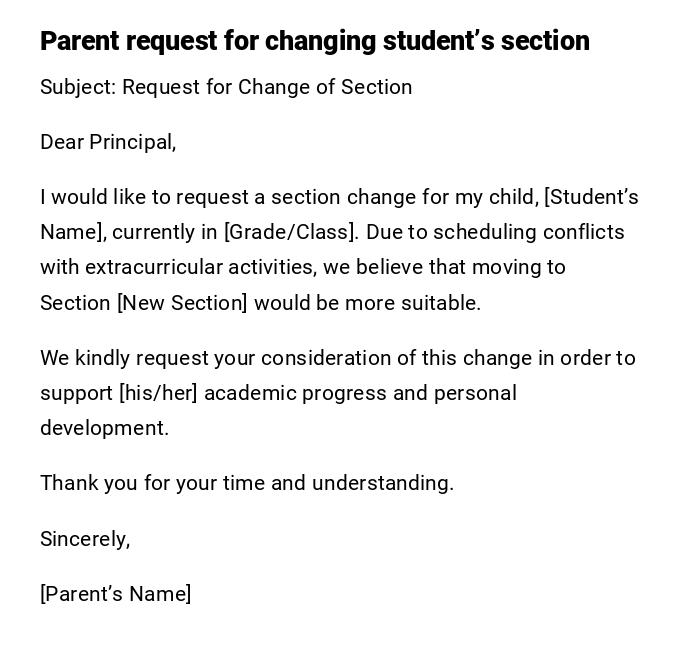Click the title "Parent request for changing student's section"
The width and height of the screenshot is (700, 656).
(x=314, y=41)
